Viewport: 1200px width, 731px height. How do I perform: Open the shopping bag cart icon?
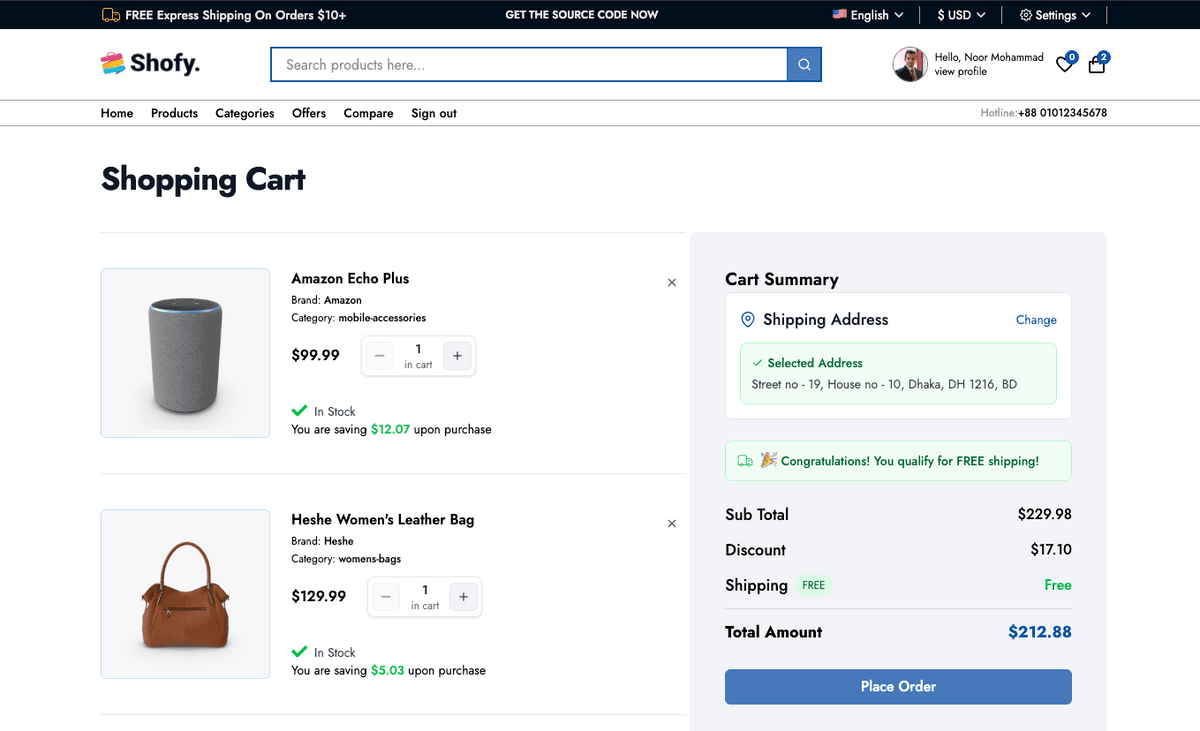[x=1097, y=65]
